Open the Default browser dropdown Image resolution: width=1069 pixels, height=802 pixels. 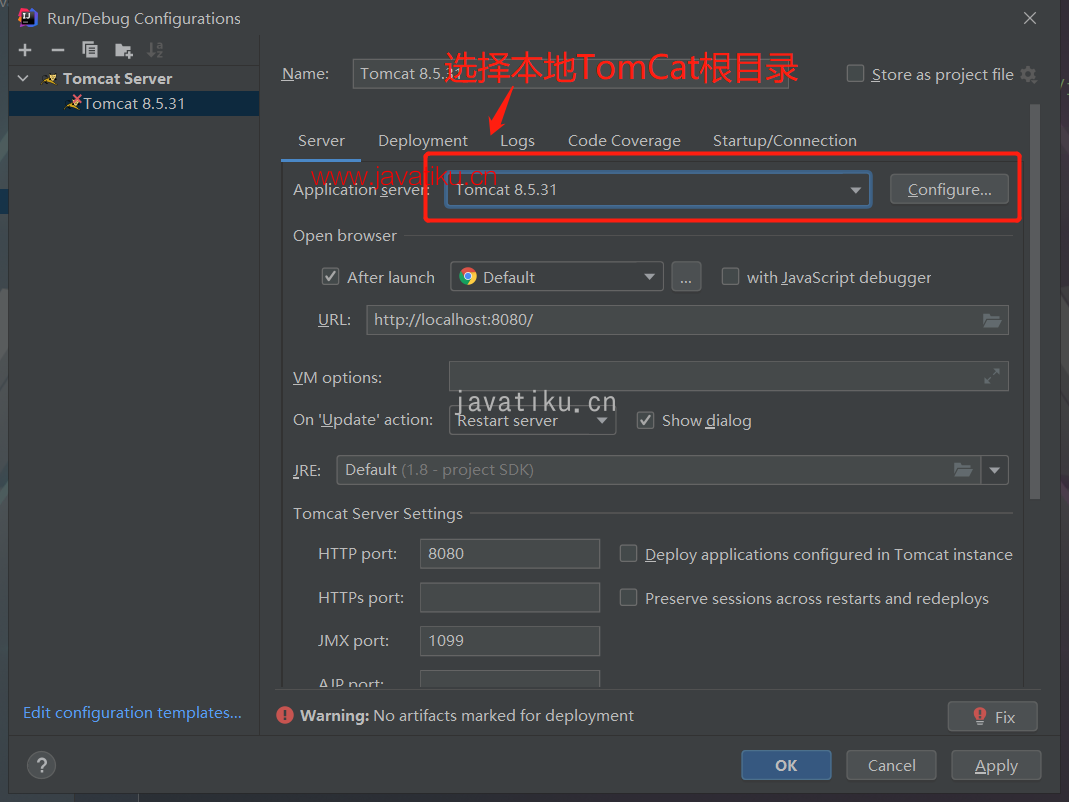(557, 277)
